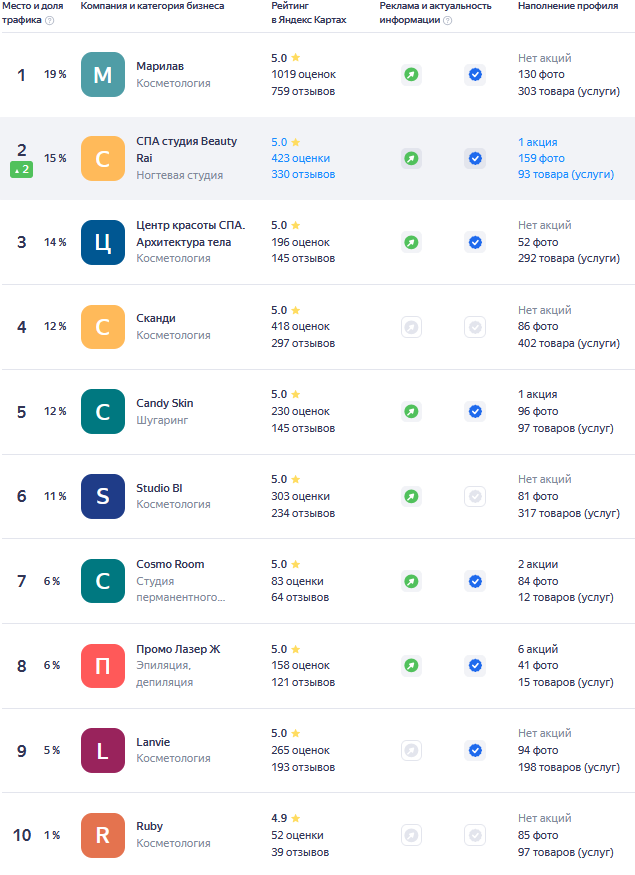Viewport: 635px width, 875px height.
Task: Click the company name 'Сканди'
Action: 156,318
